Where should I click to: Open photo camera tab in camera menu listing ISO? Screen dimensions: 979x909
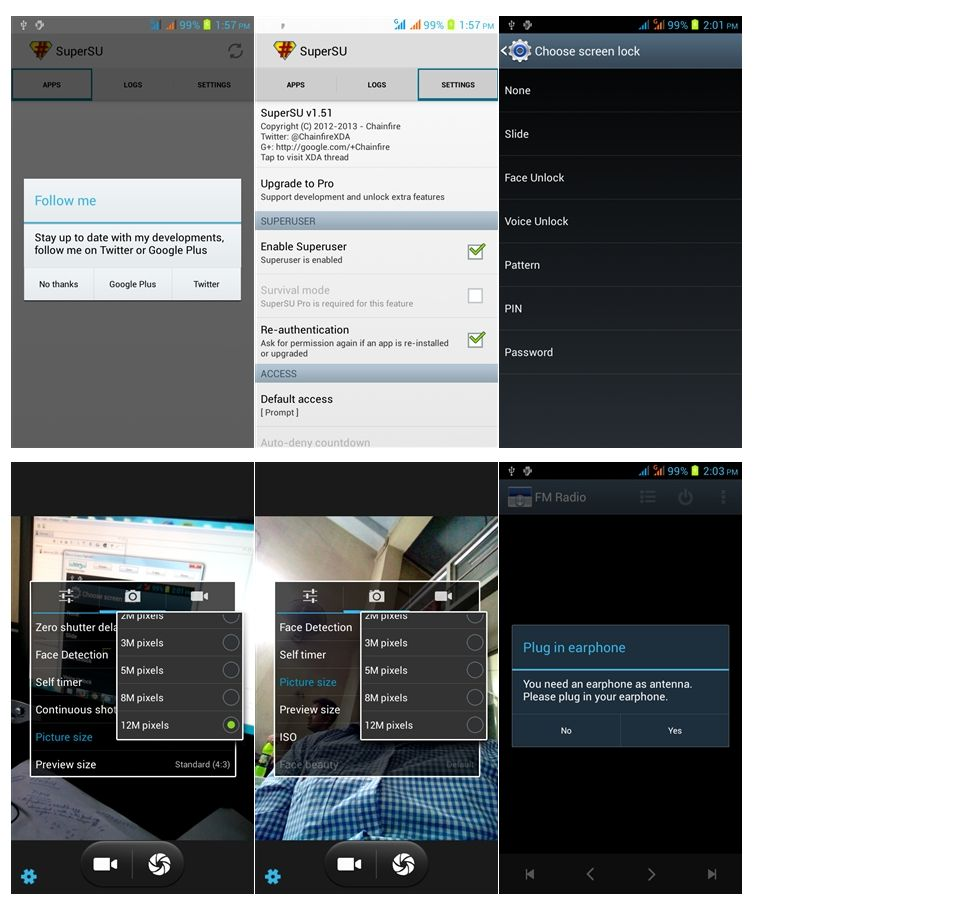pyautogui.click(x=376, y=596)
